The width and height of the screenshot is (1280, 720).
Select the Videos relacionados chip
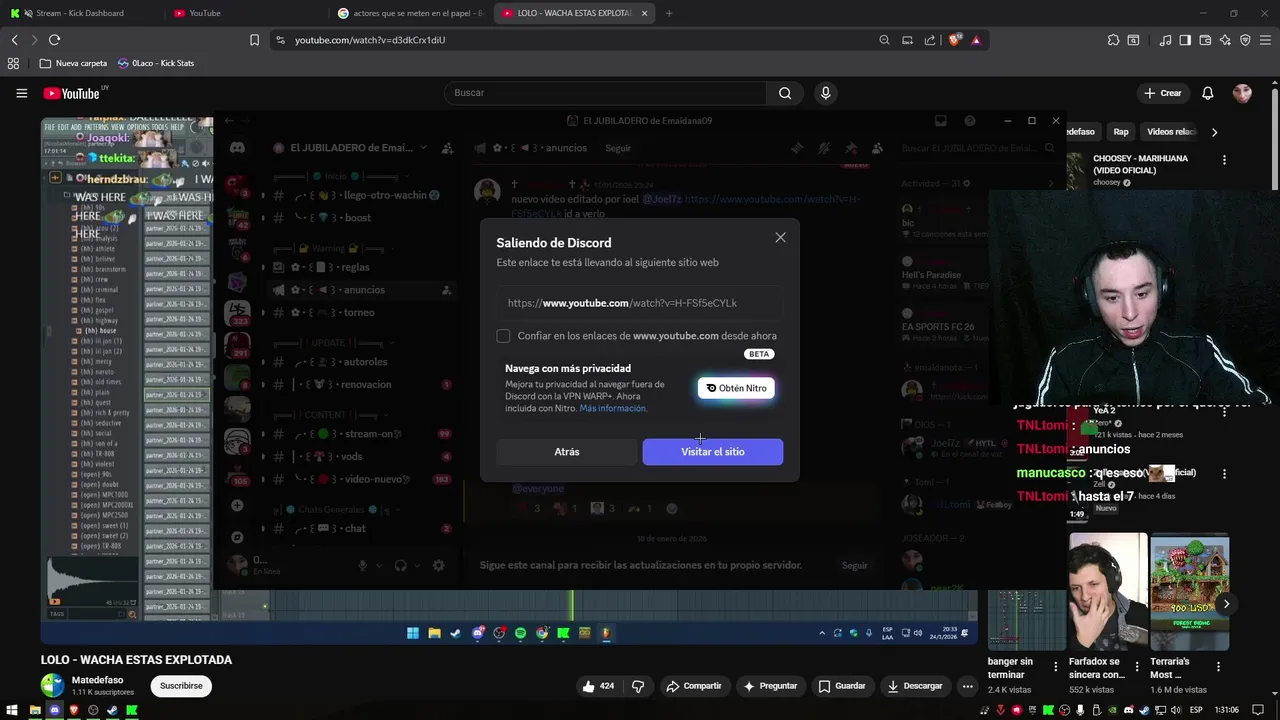coord(1171,132)
